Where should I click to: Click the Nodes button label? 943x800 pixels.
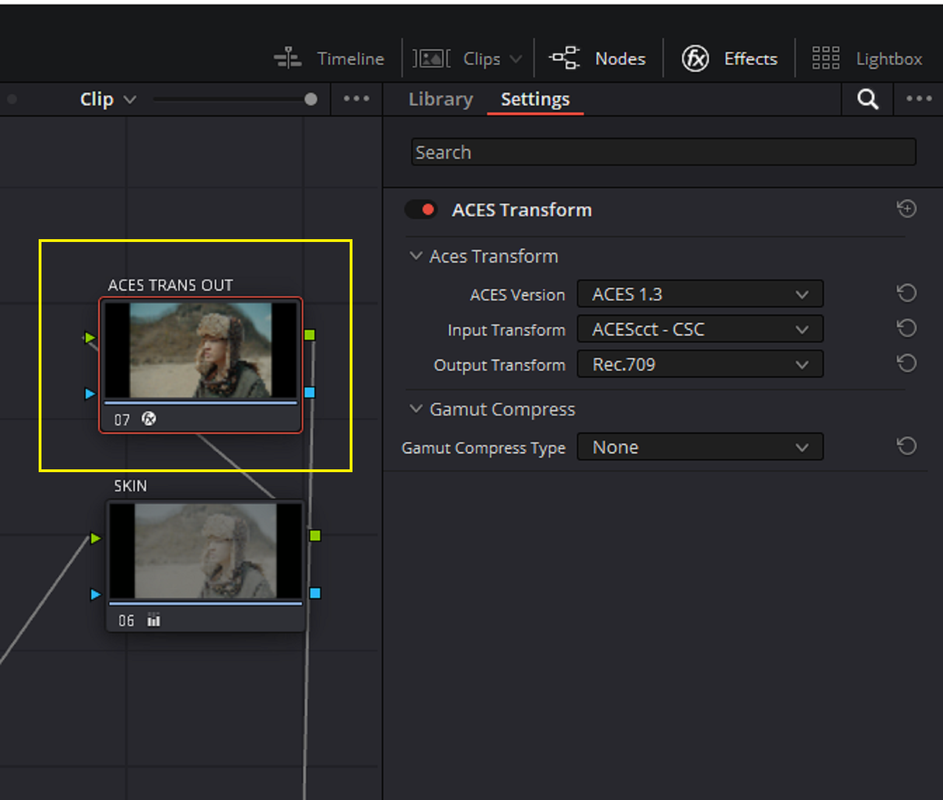pos(620,58)
